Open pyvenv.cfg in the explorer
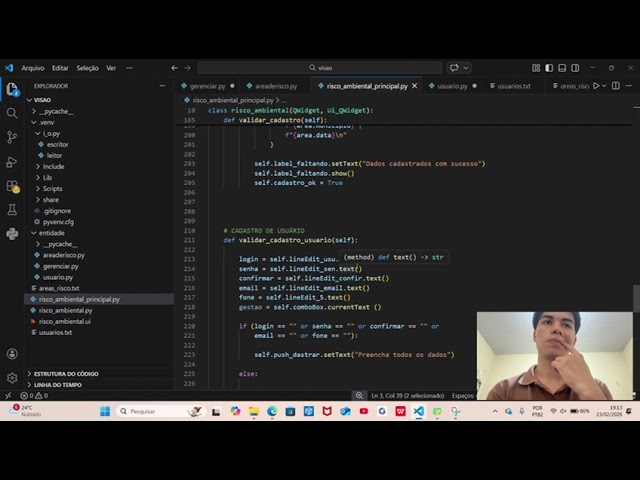Image resolution: width=640 pixels, height=480 pixels. coord(58,222)
